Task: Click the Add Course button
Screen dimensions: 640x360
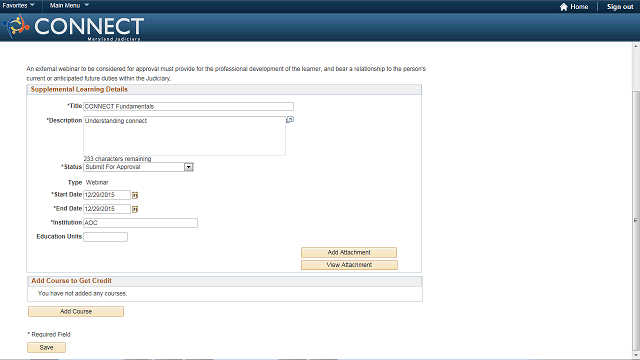Action: click(76, 311)
